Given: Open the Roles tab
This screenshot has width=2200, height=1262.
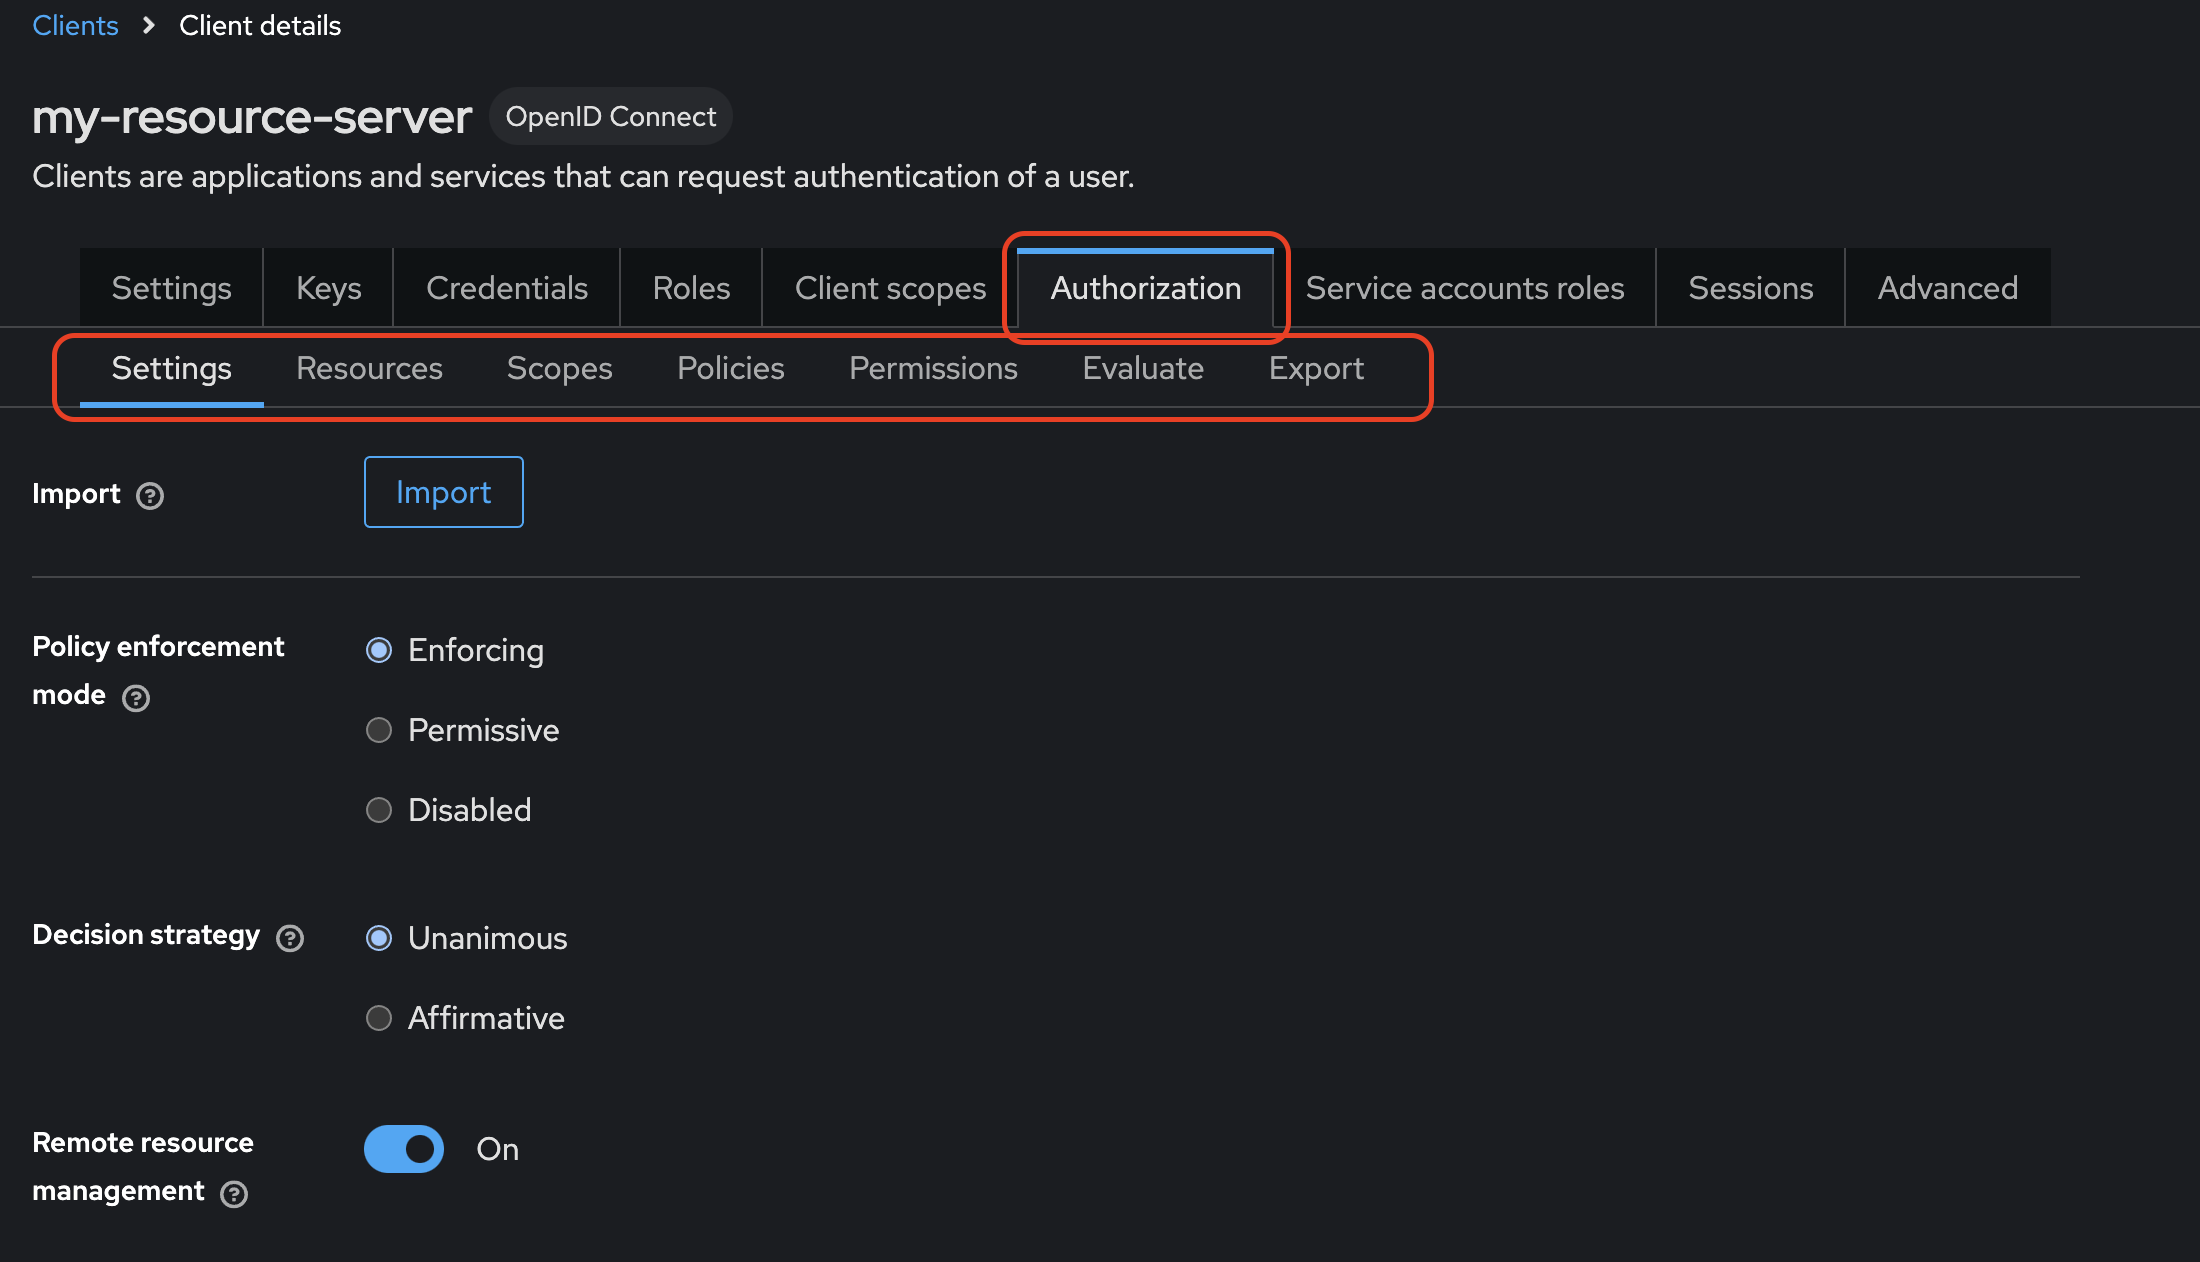Looking at the screenshot, I should pos(691,288).
